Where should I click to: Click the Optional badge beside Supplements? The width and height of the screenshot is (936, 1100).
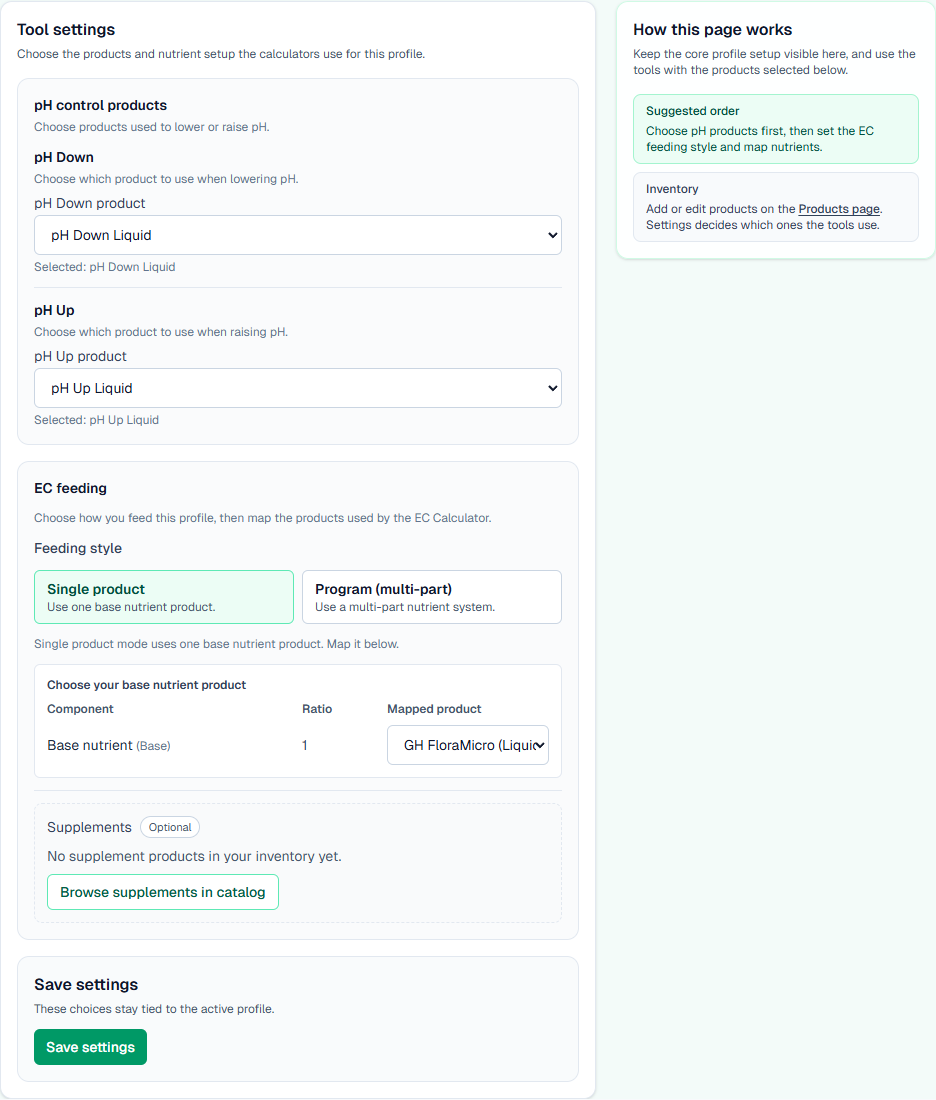170,827
